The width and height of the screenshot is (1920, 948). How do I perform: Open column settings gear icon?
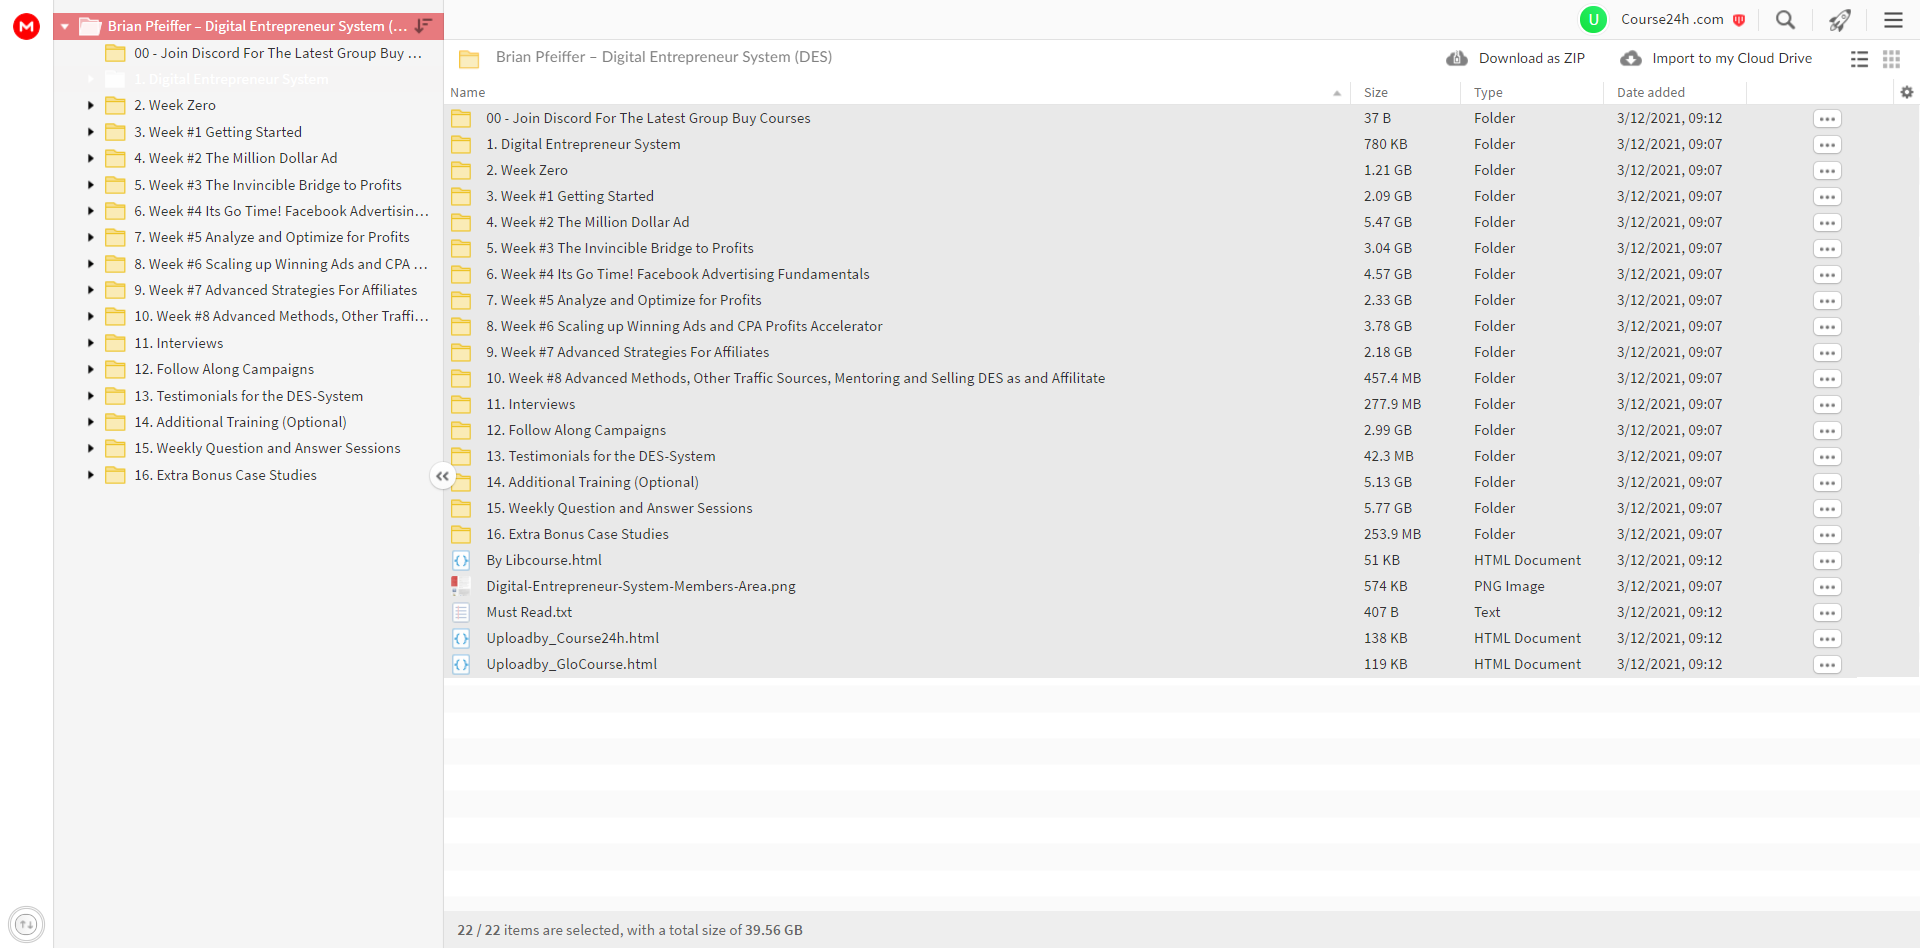point(1907,92)
